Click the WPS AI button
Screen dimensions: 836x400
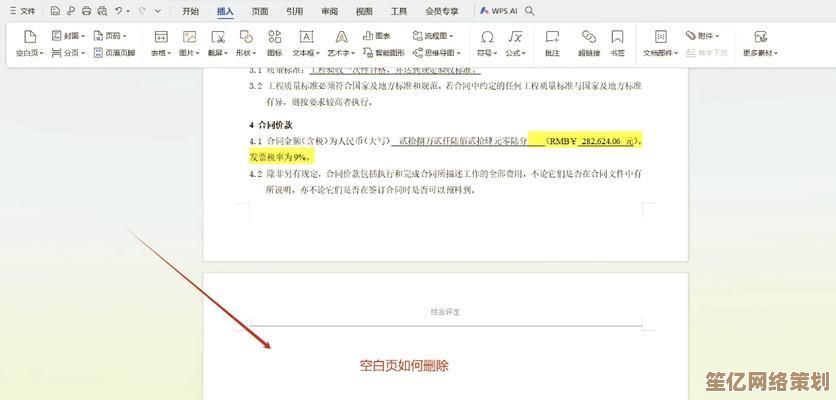(x=497, y=11)
